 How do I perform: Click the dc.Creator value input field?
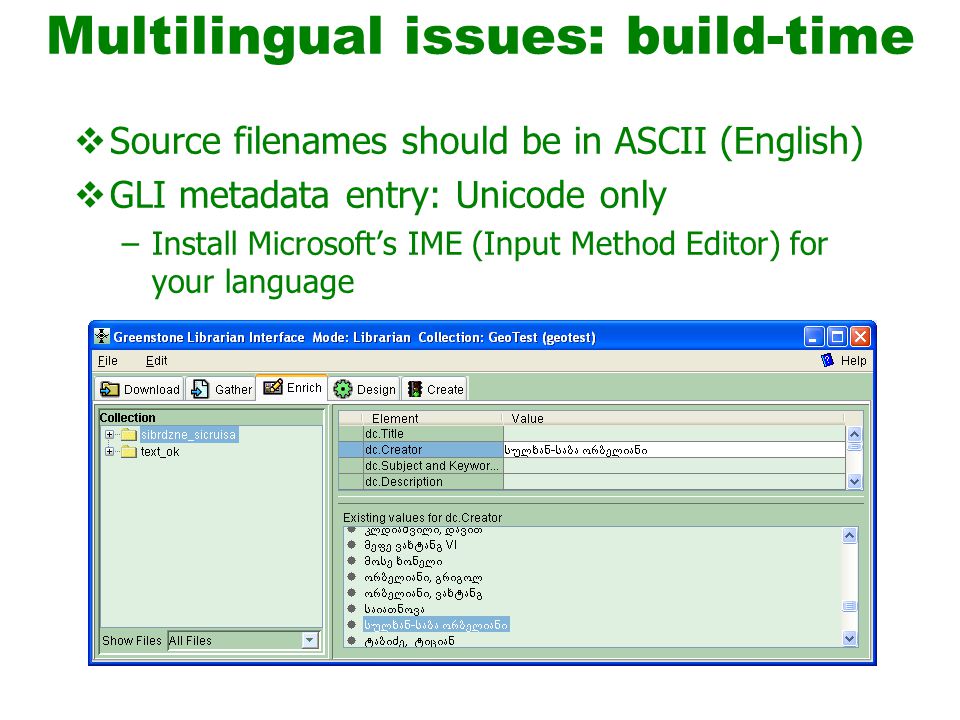[674, 449]
